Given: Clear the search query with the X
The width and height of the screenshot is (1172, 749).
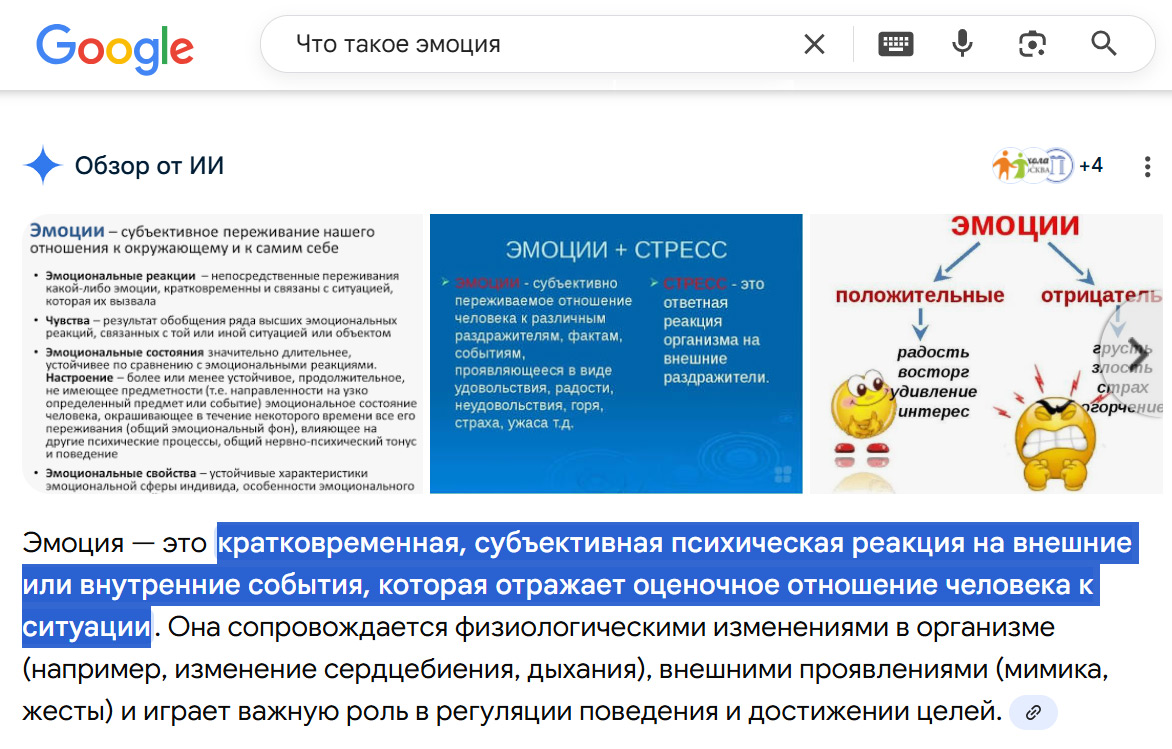Looking at the screenshot, I should click(814, 44).
